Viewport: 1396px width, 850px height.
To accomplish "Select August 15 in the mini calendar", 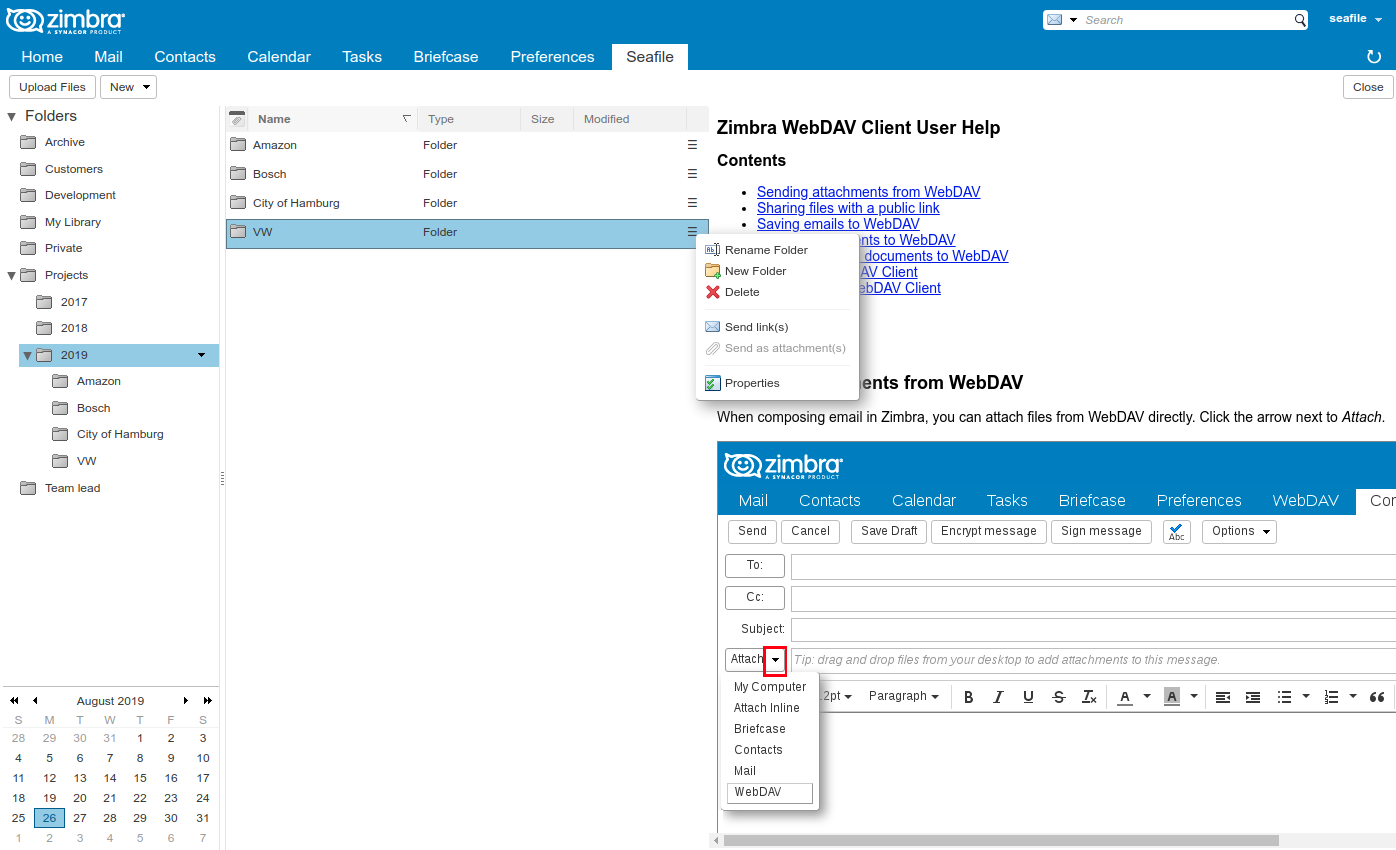I will coord(140,778).
